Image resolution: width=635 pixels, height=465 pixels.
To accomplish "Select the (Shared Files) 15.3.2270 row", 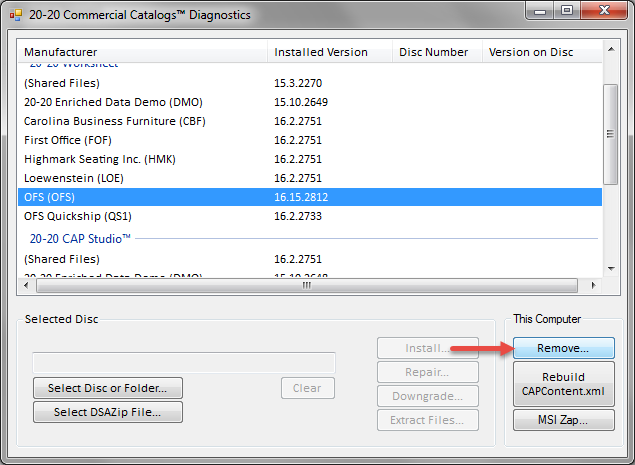I will coord(310,83).
